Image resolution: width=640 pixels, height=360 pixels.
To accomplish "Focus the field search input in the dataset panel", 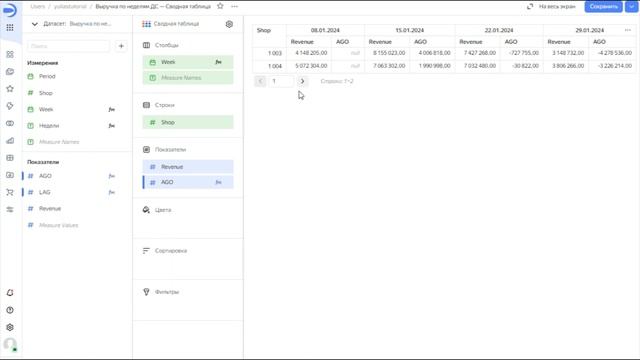I will click(x=69, y=46).
